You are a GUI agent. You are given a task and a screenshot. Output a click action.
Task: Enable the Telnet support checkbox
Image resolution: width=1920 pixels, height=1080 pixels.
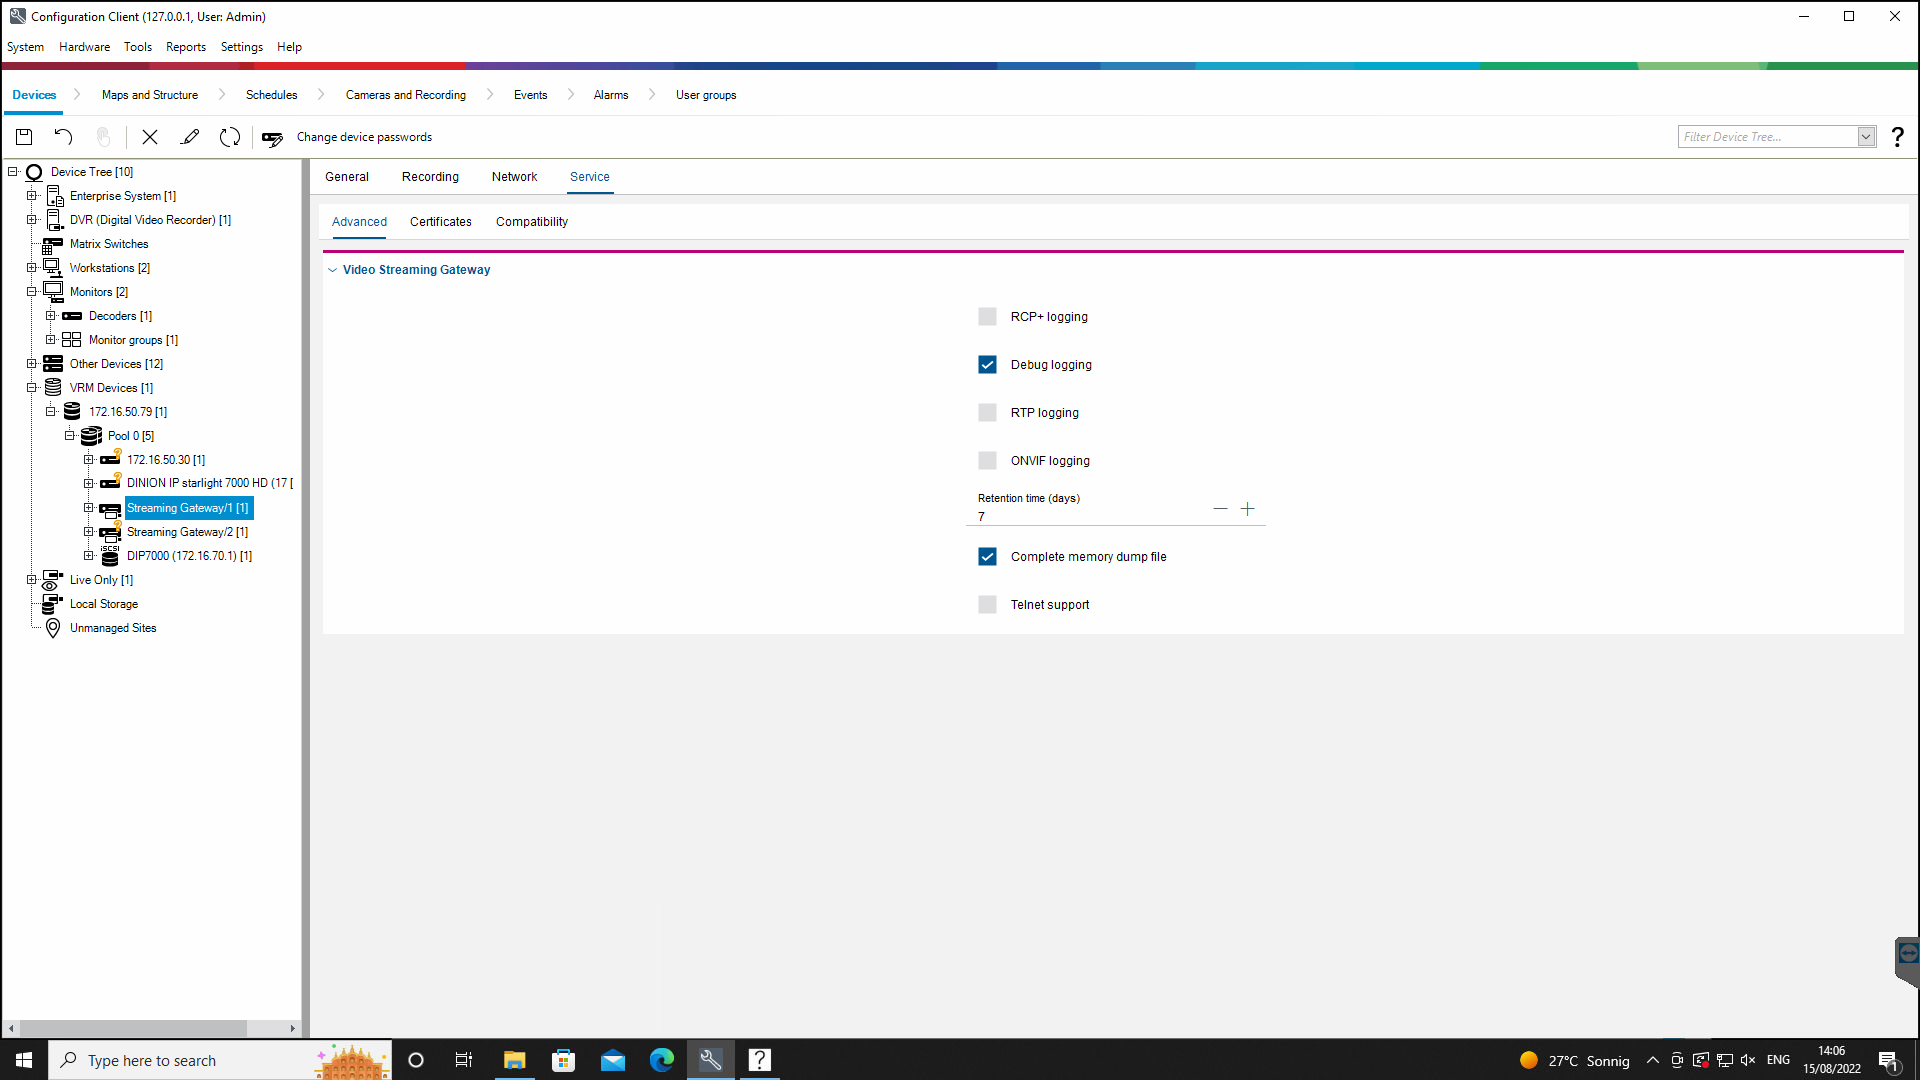pyautogui.click(x=987, y=605)
